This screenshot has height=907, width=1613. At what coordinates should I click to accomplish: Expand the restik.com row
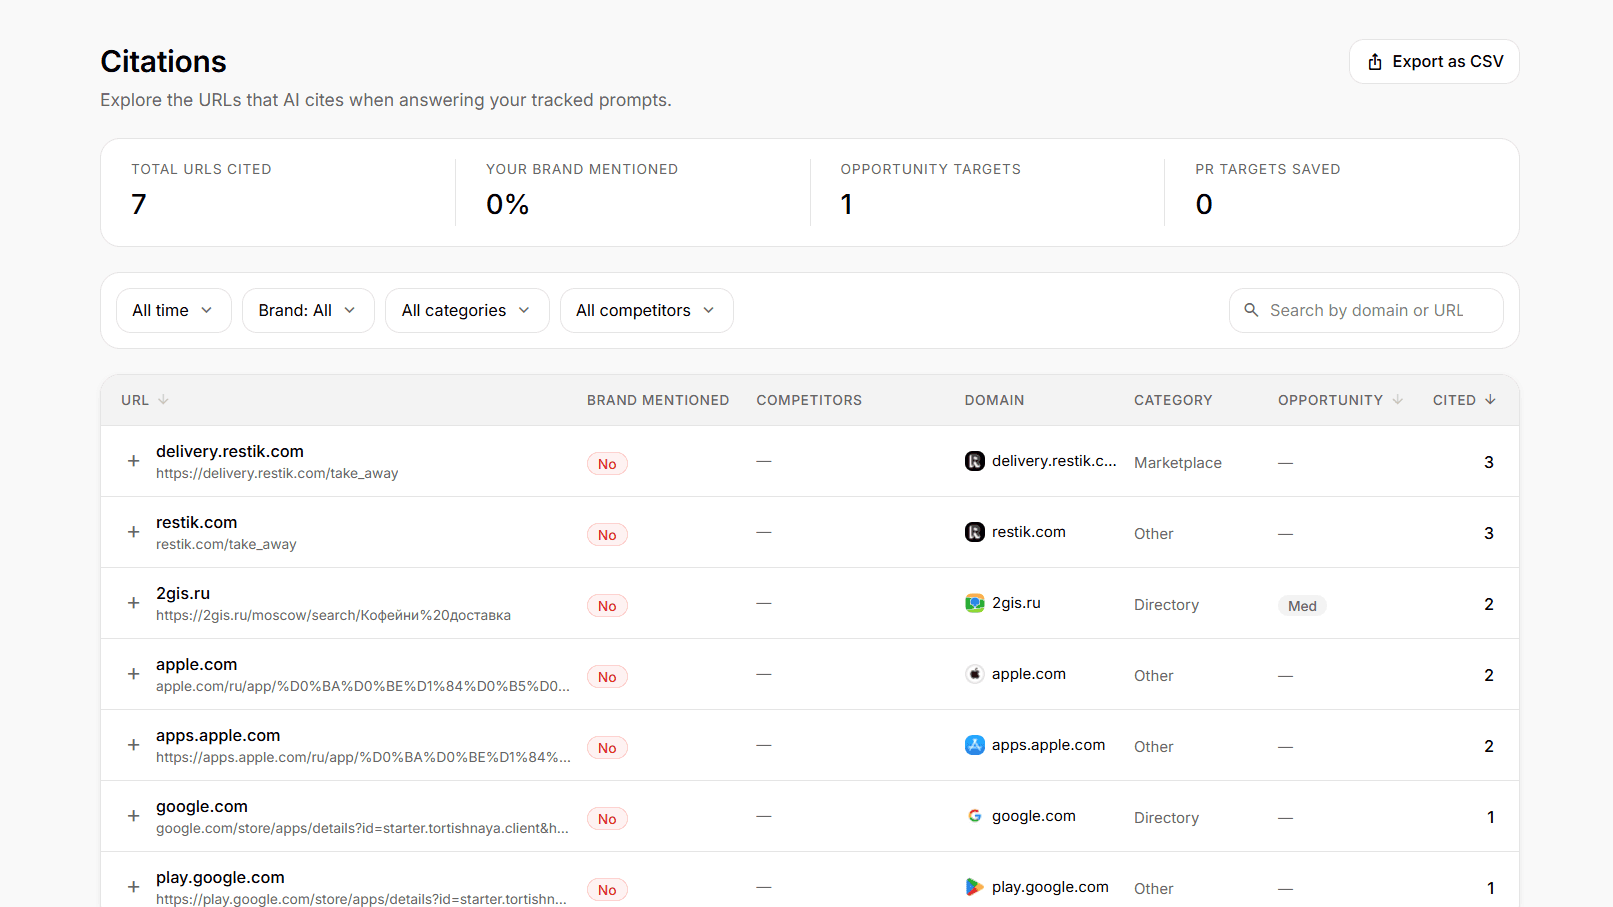(x=133, y=532)
